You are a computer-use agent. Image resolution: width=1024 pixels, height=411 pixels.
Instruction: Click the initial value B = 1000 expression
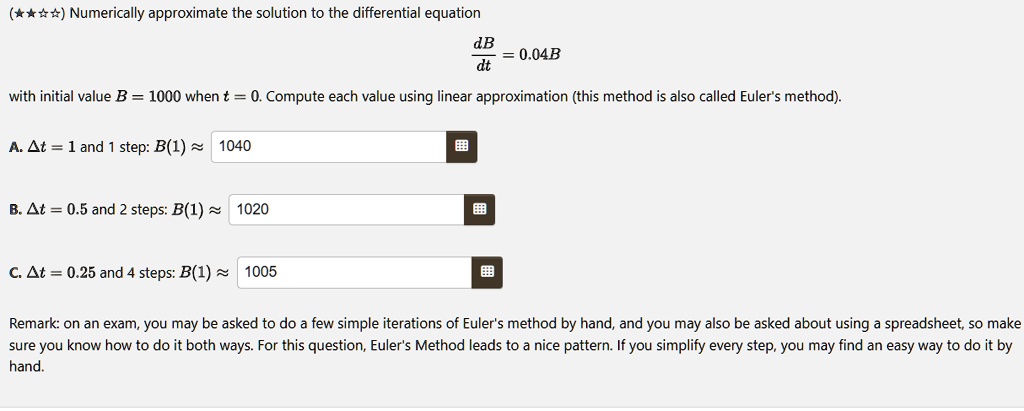[x=148, y=97]
